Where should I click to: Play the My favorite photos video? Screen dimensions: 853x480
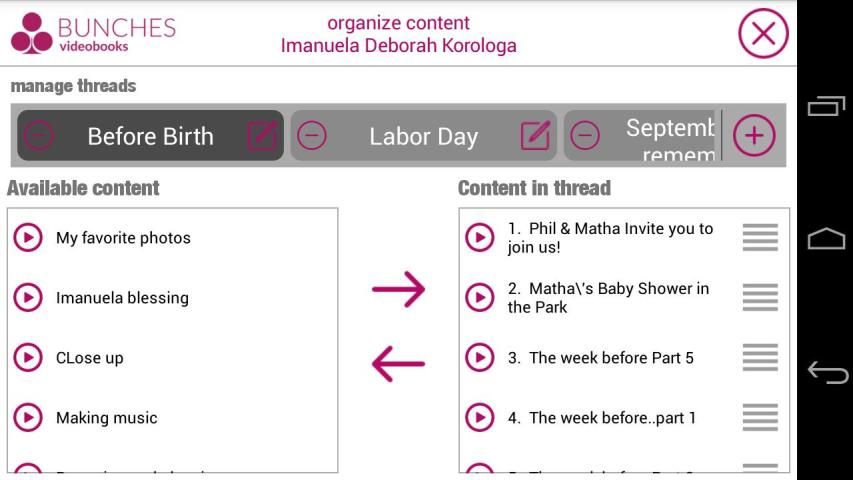(x=28, y=238)
